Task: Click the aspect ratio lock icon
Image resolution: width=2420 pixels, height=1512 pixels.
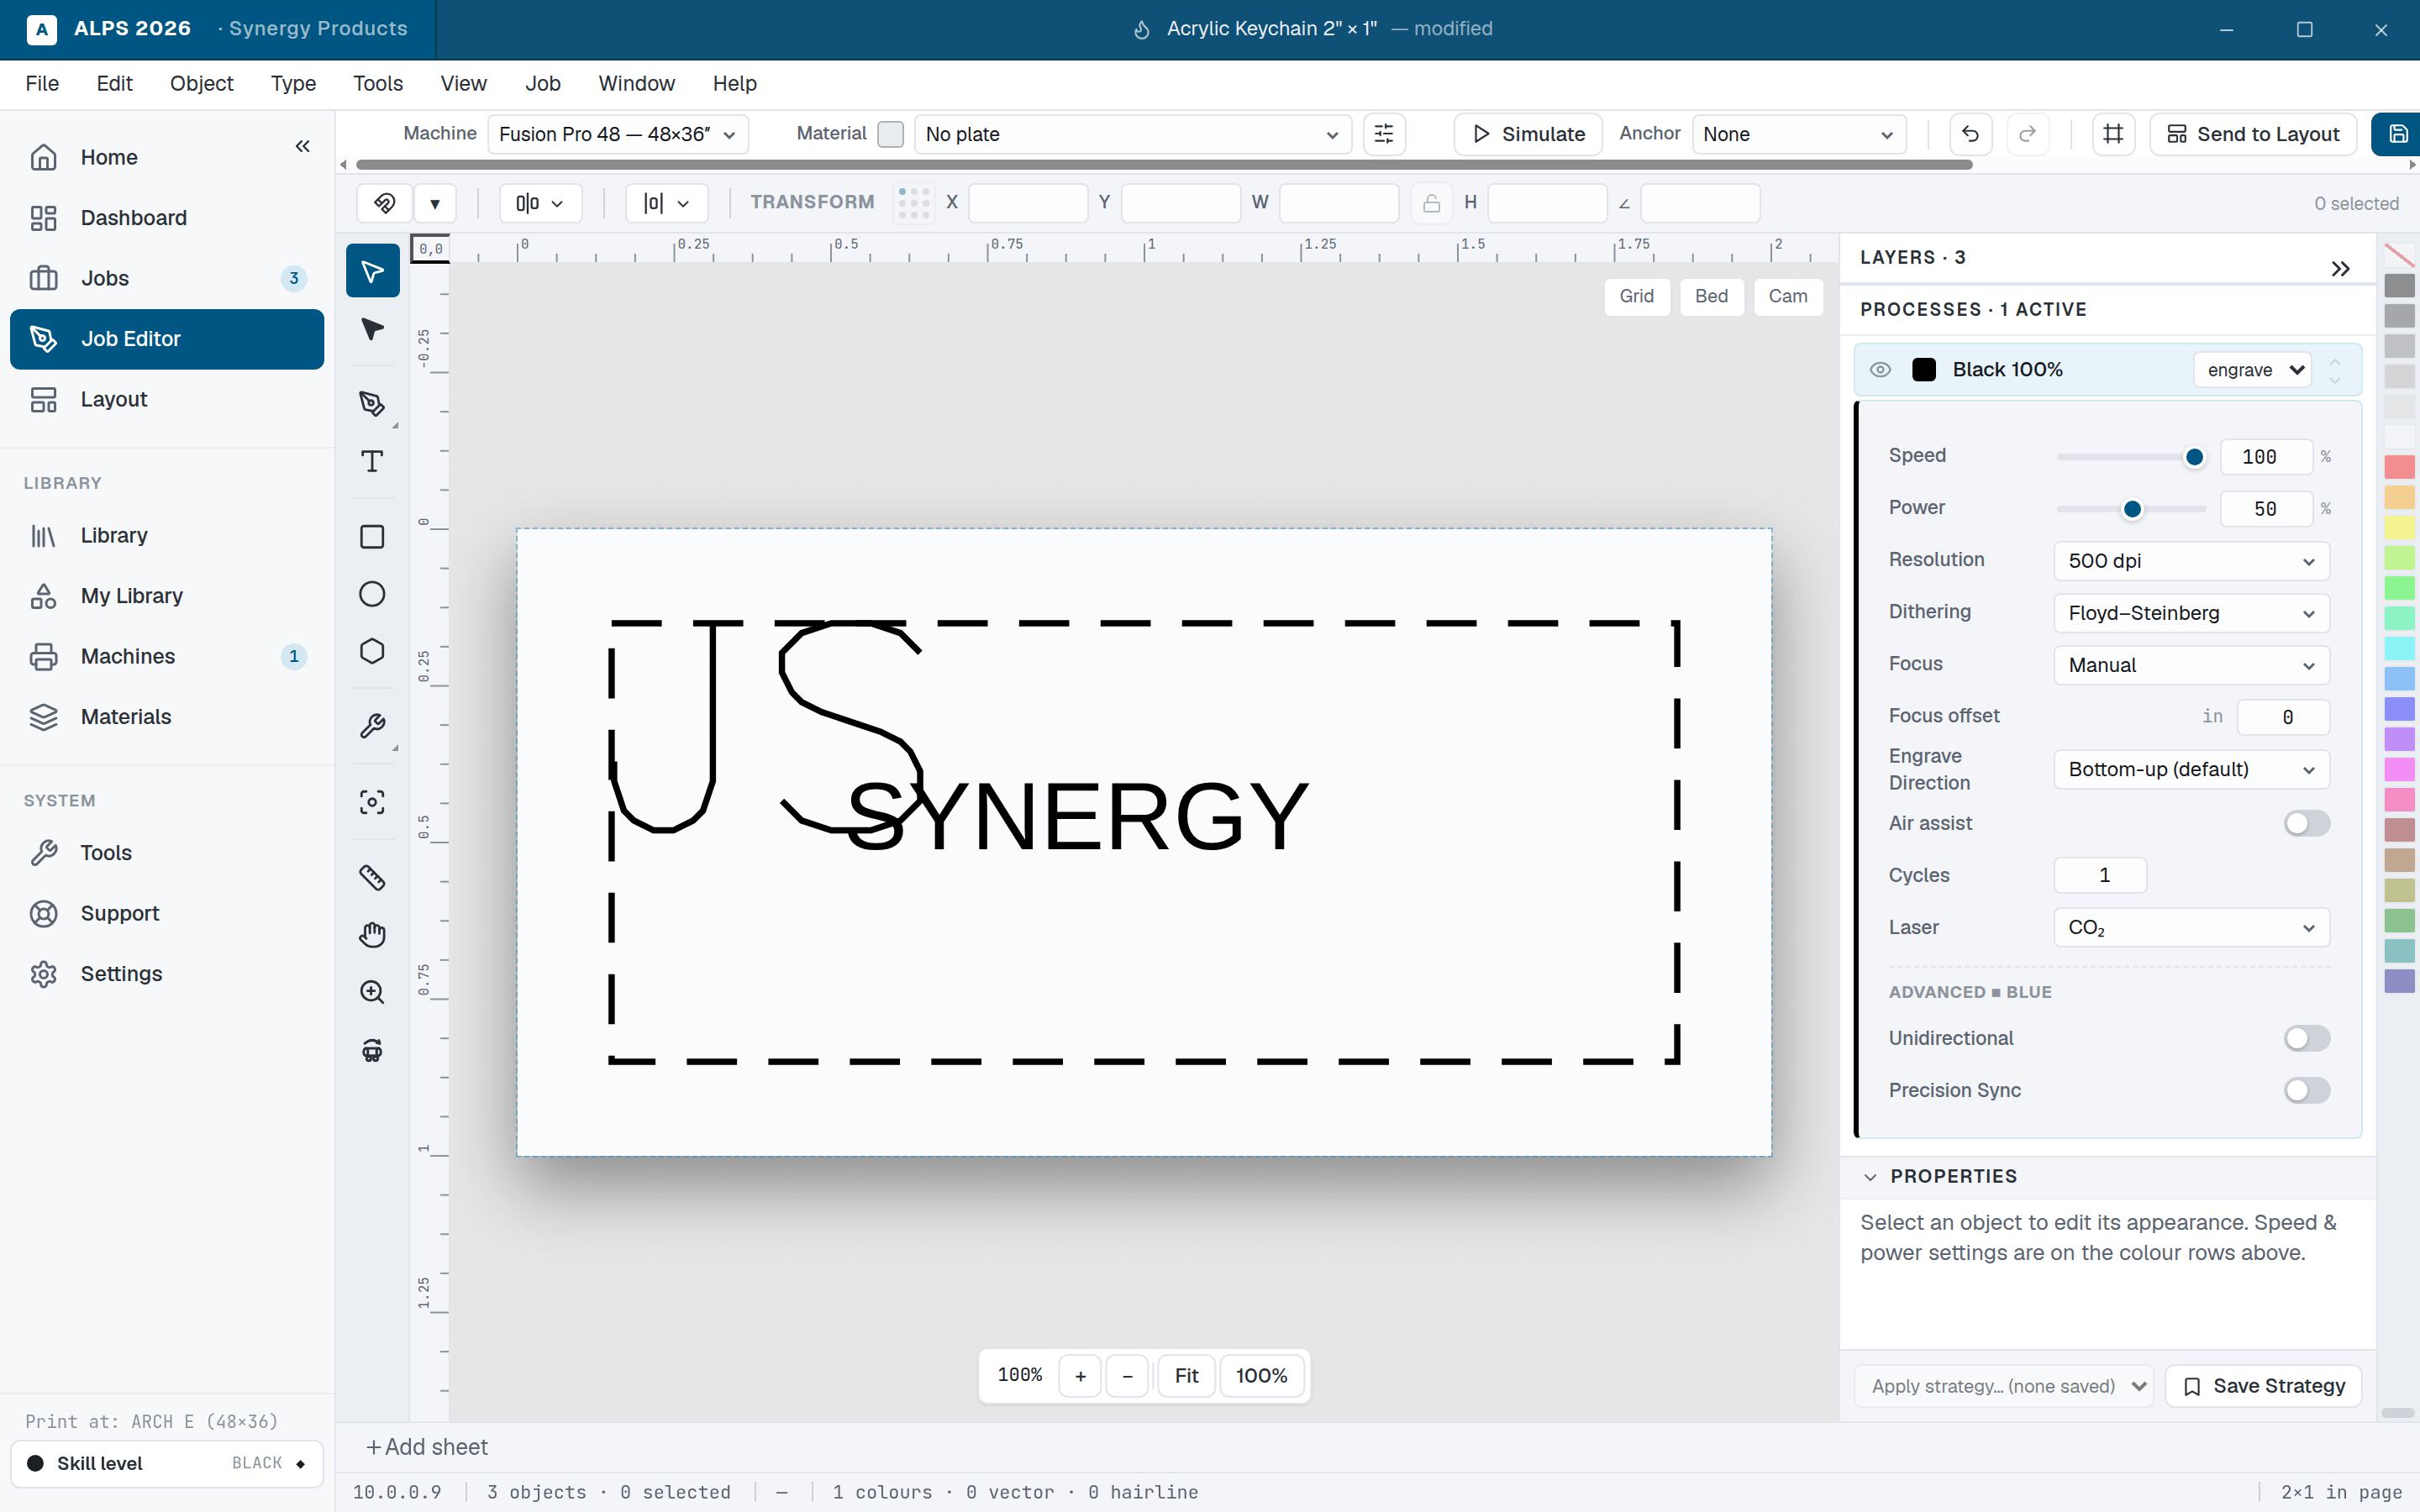Action: (1431, 203)
